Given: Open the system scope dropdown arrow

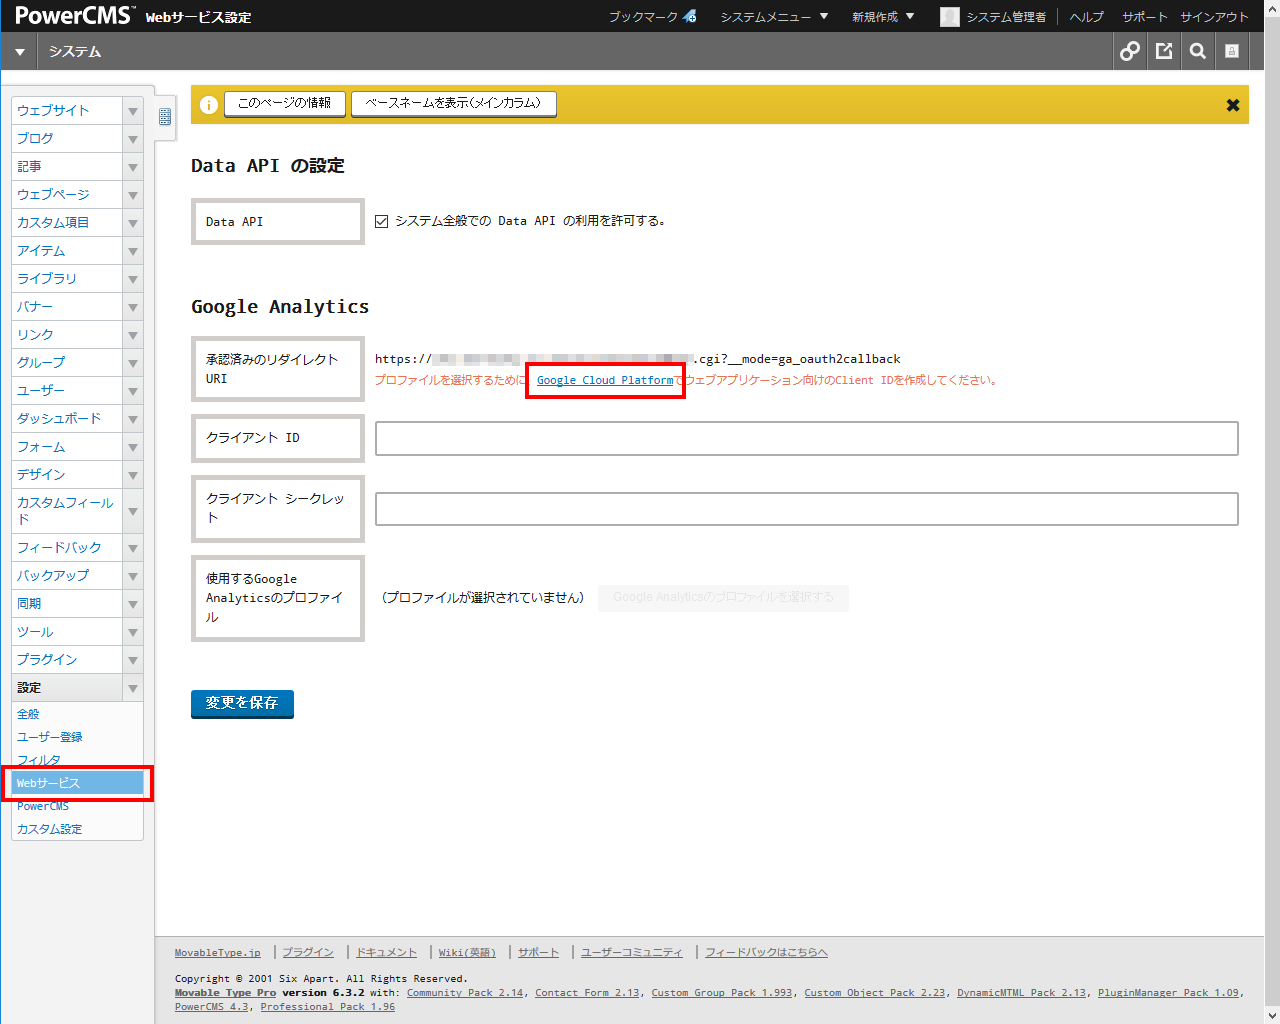Looking at the screenshot, I should tap(19, 52).
